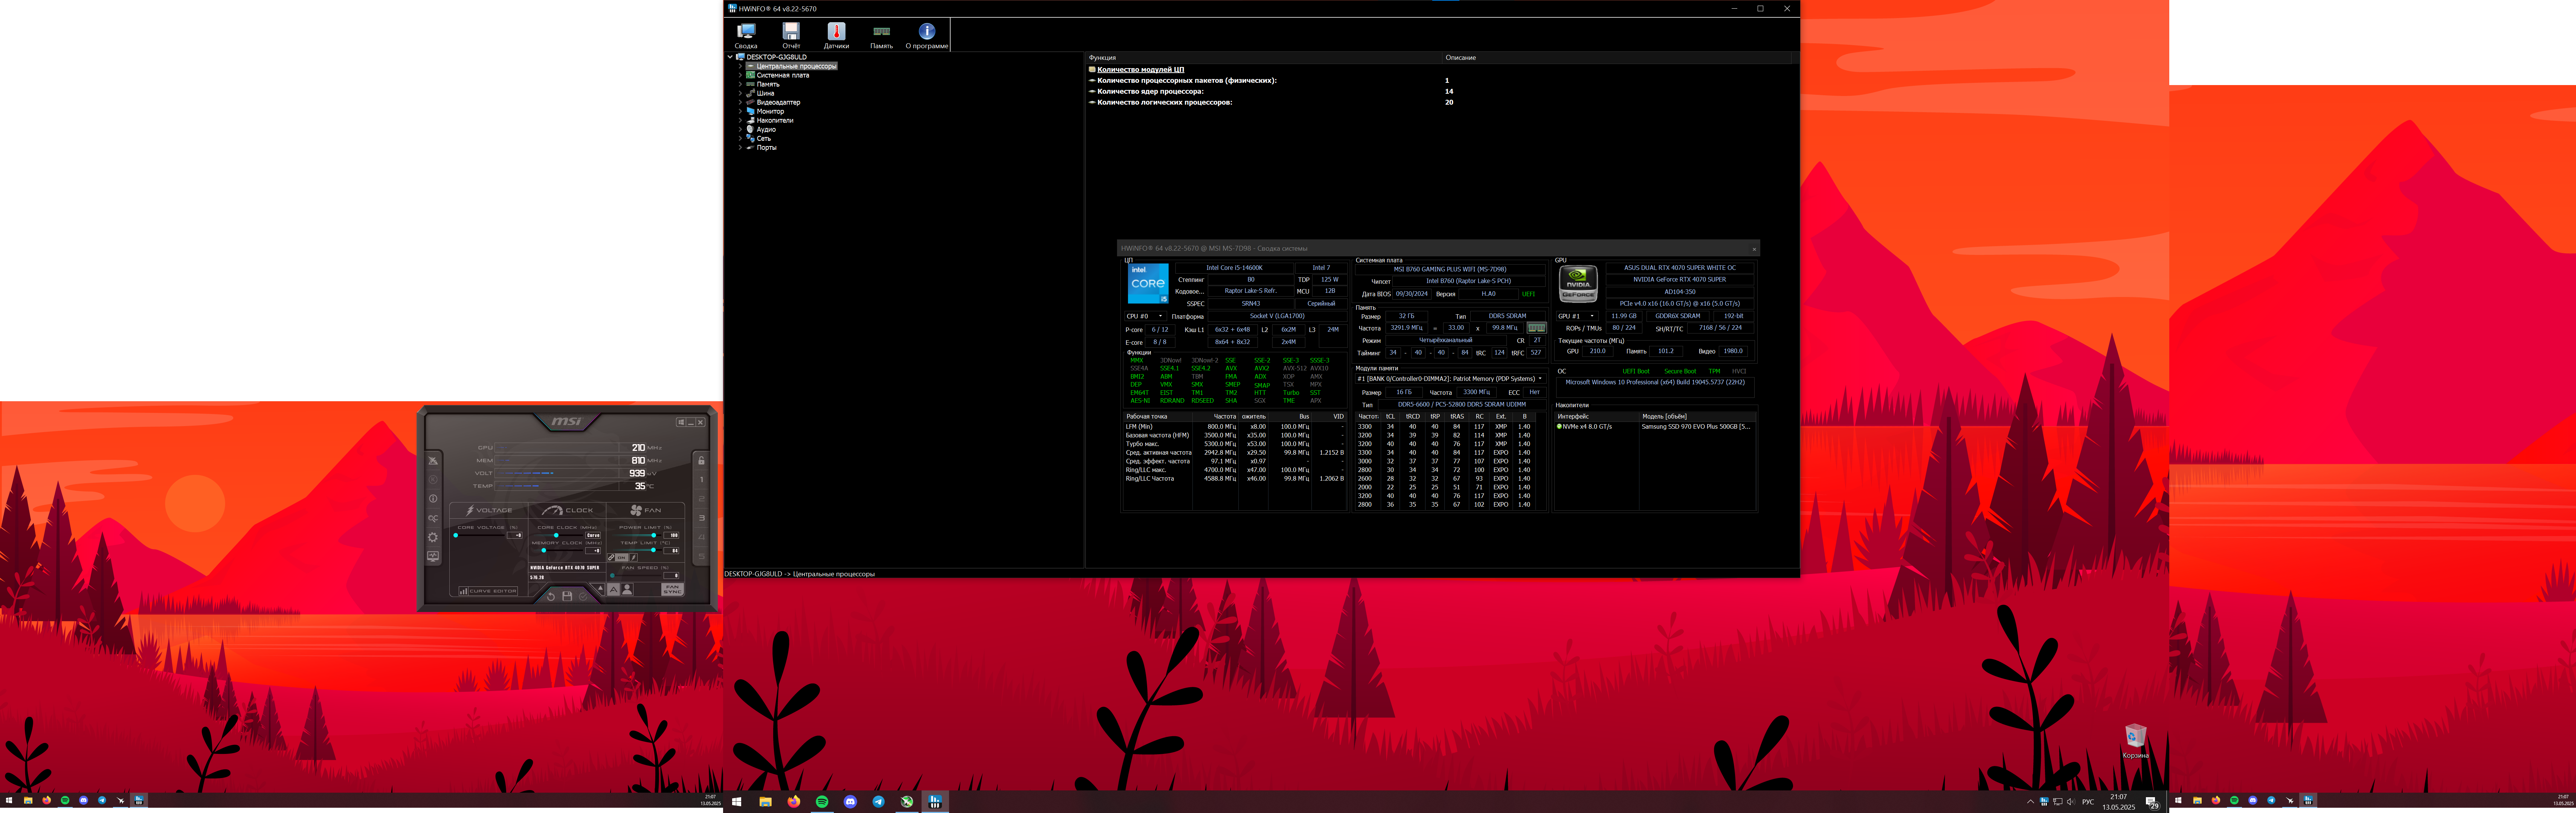
Task: Reset Afterburner settings icon
Action: coord(551,597)
